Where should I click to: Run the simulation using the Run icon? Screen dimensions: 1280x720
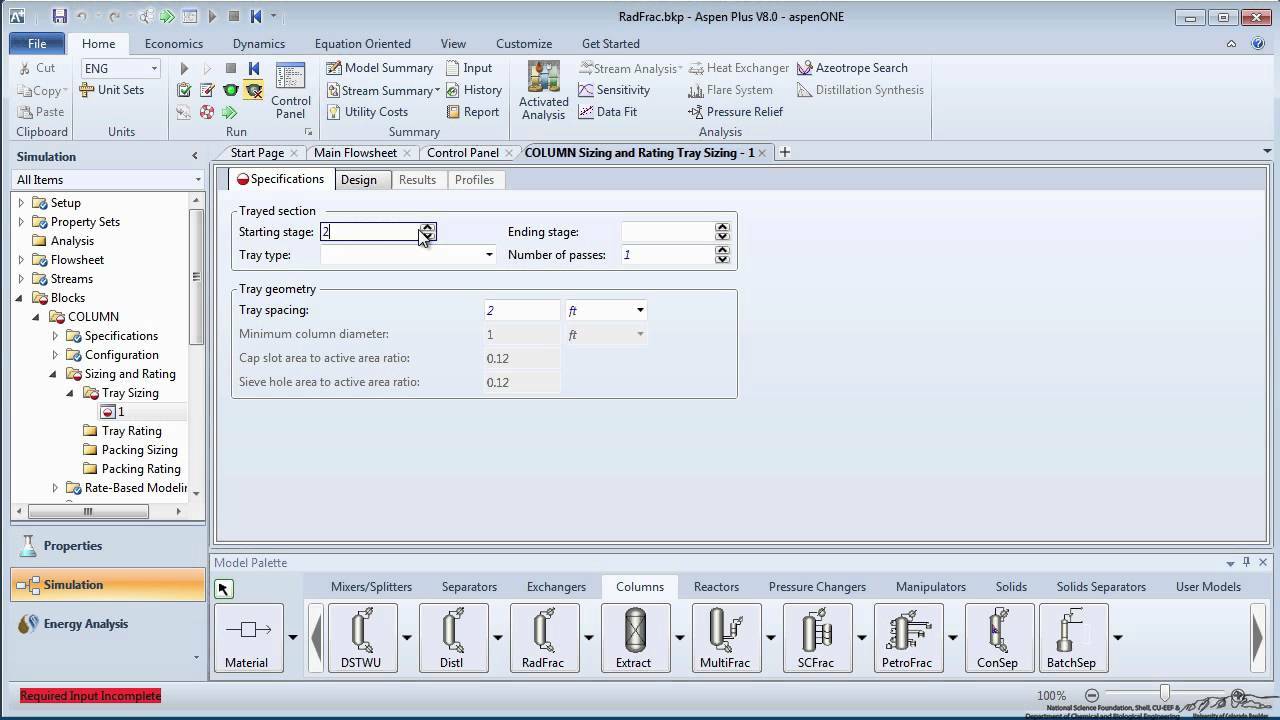[x=184, y=68]
